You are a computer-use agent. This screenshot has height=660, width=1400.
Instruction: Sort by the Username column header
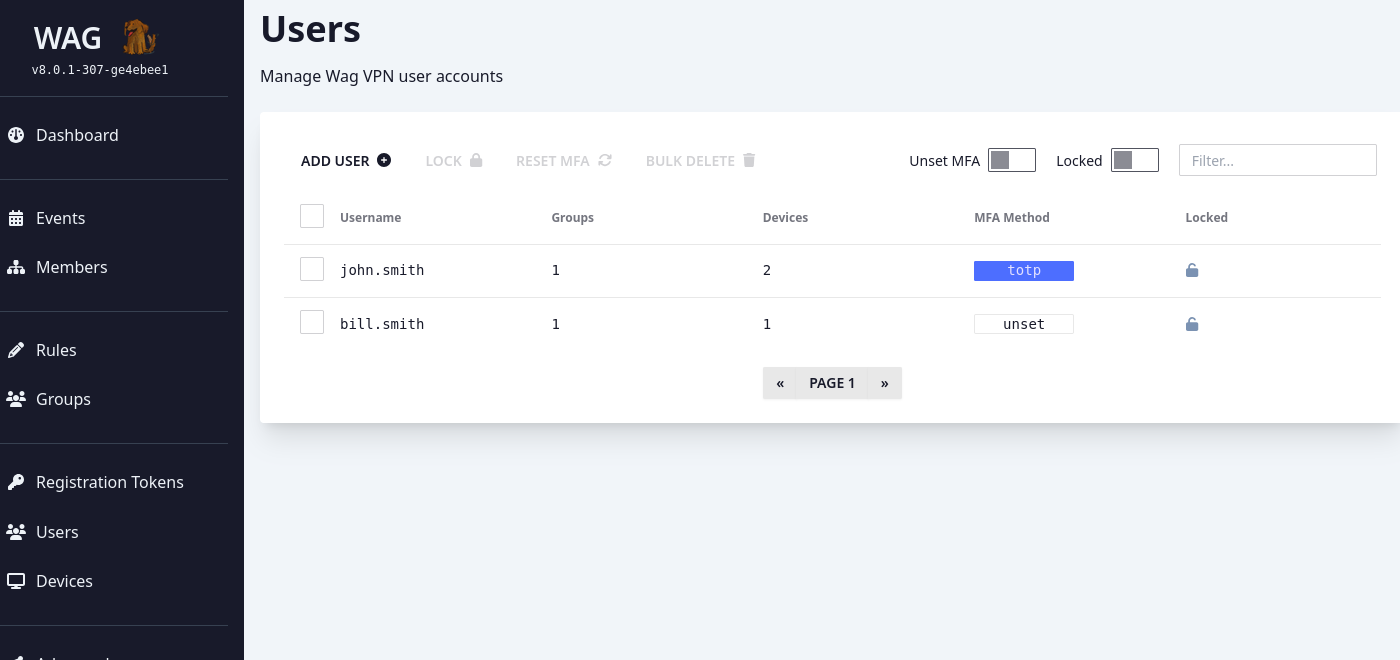click(x=370, y=217)
